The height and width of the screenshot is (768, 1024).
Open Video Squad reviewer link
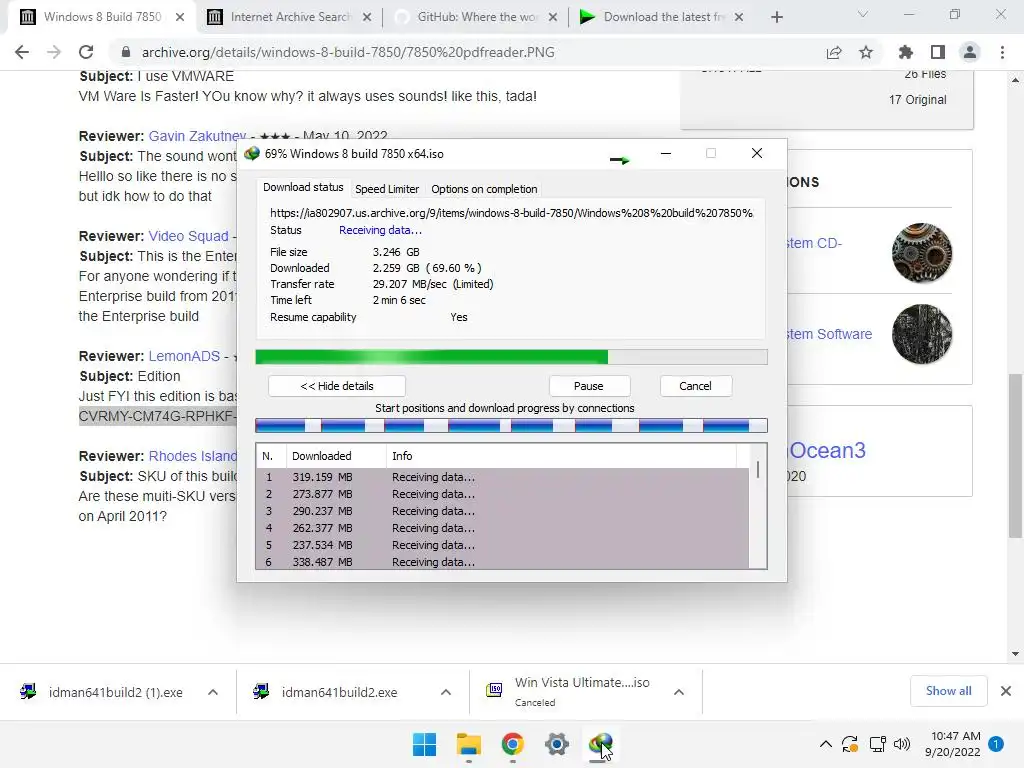tap(188, 236)
